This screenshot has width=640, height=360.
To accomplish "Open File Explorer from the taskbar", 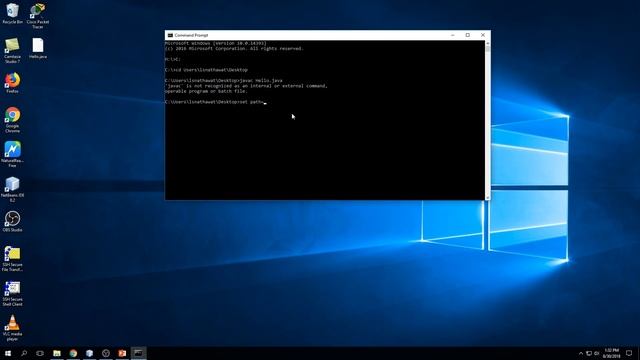I will click(57, 353).
